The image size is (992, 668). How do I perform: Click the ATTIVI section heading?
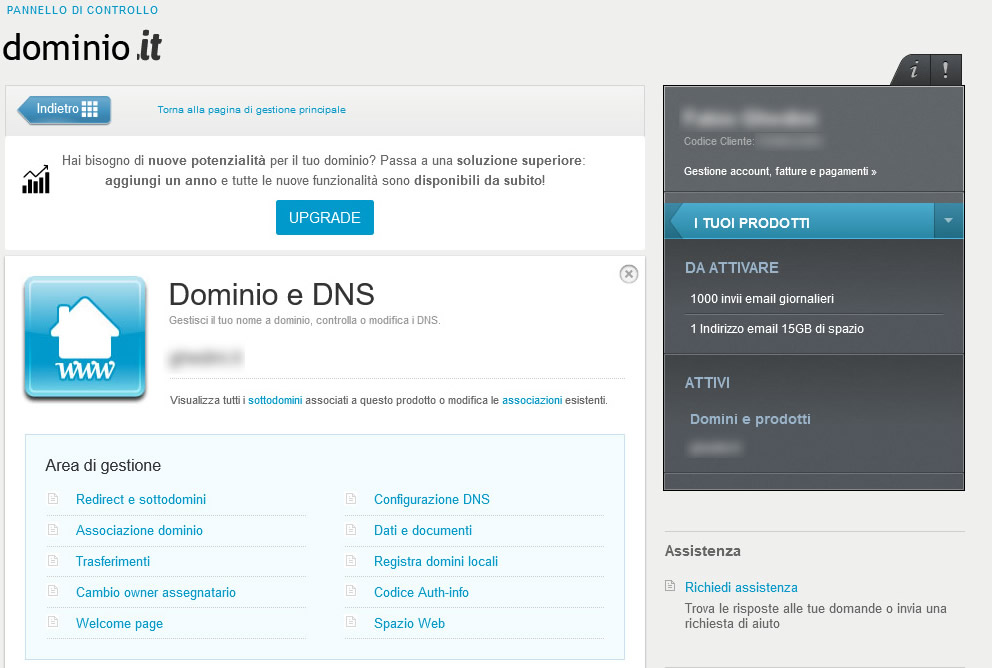click(707, 383)
